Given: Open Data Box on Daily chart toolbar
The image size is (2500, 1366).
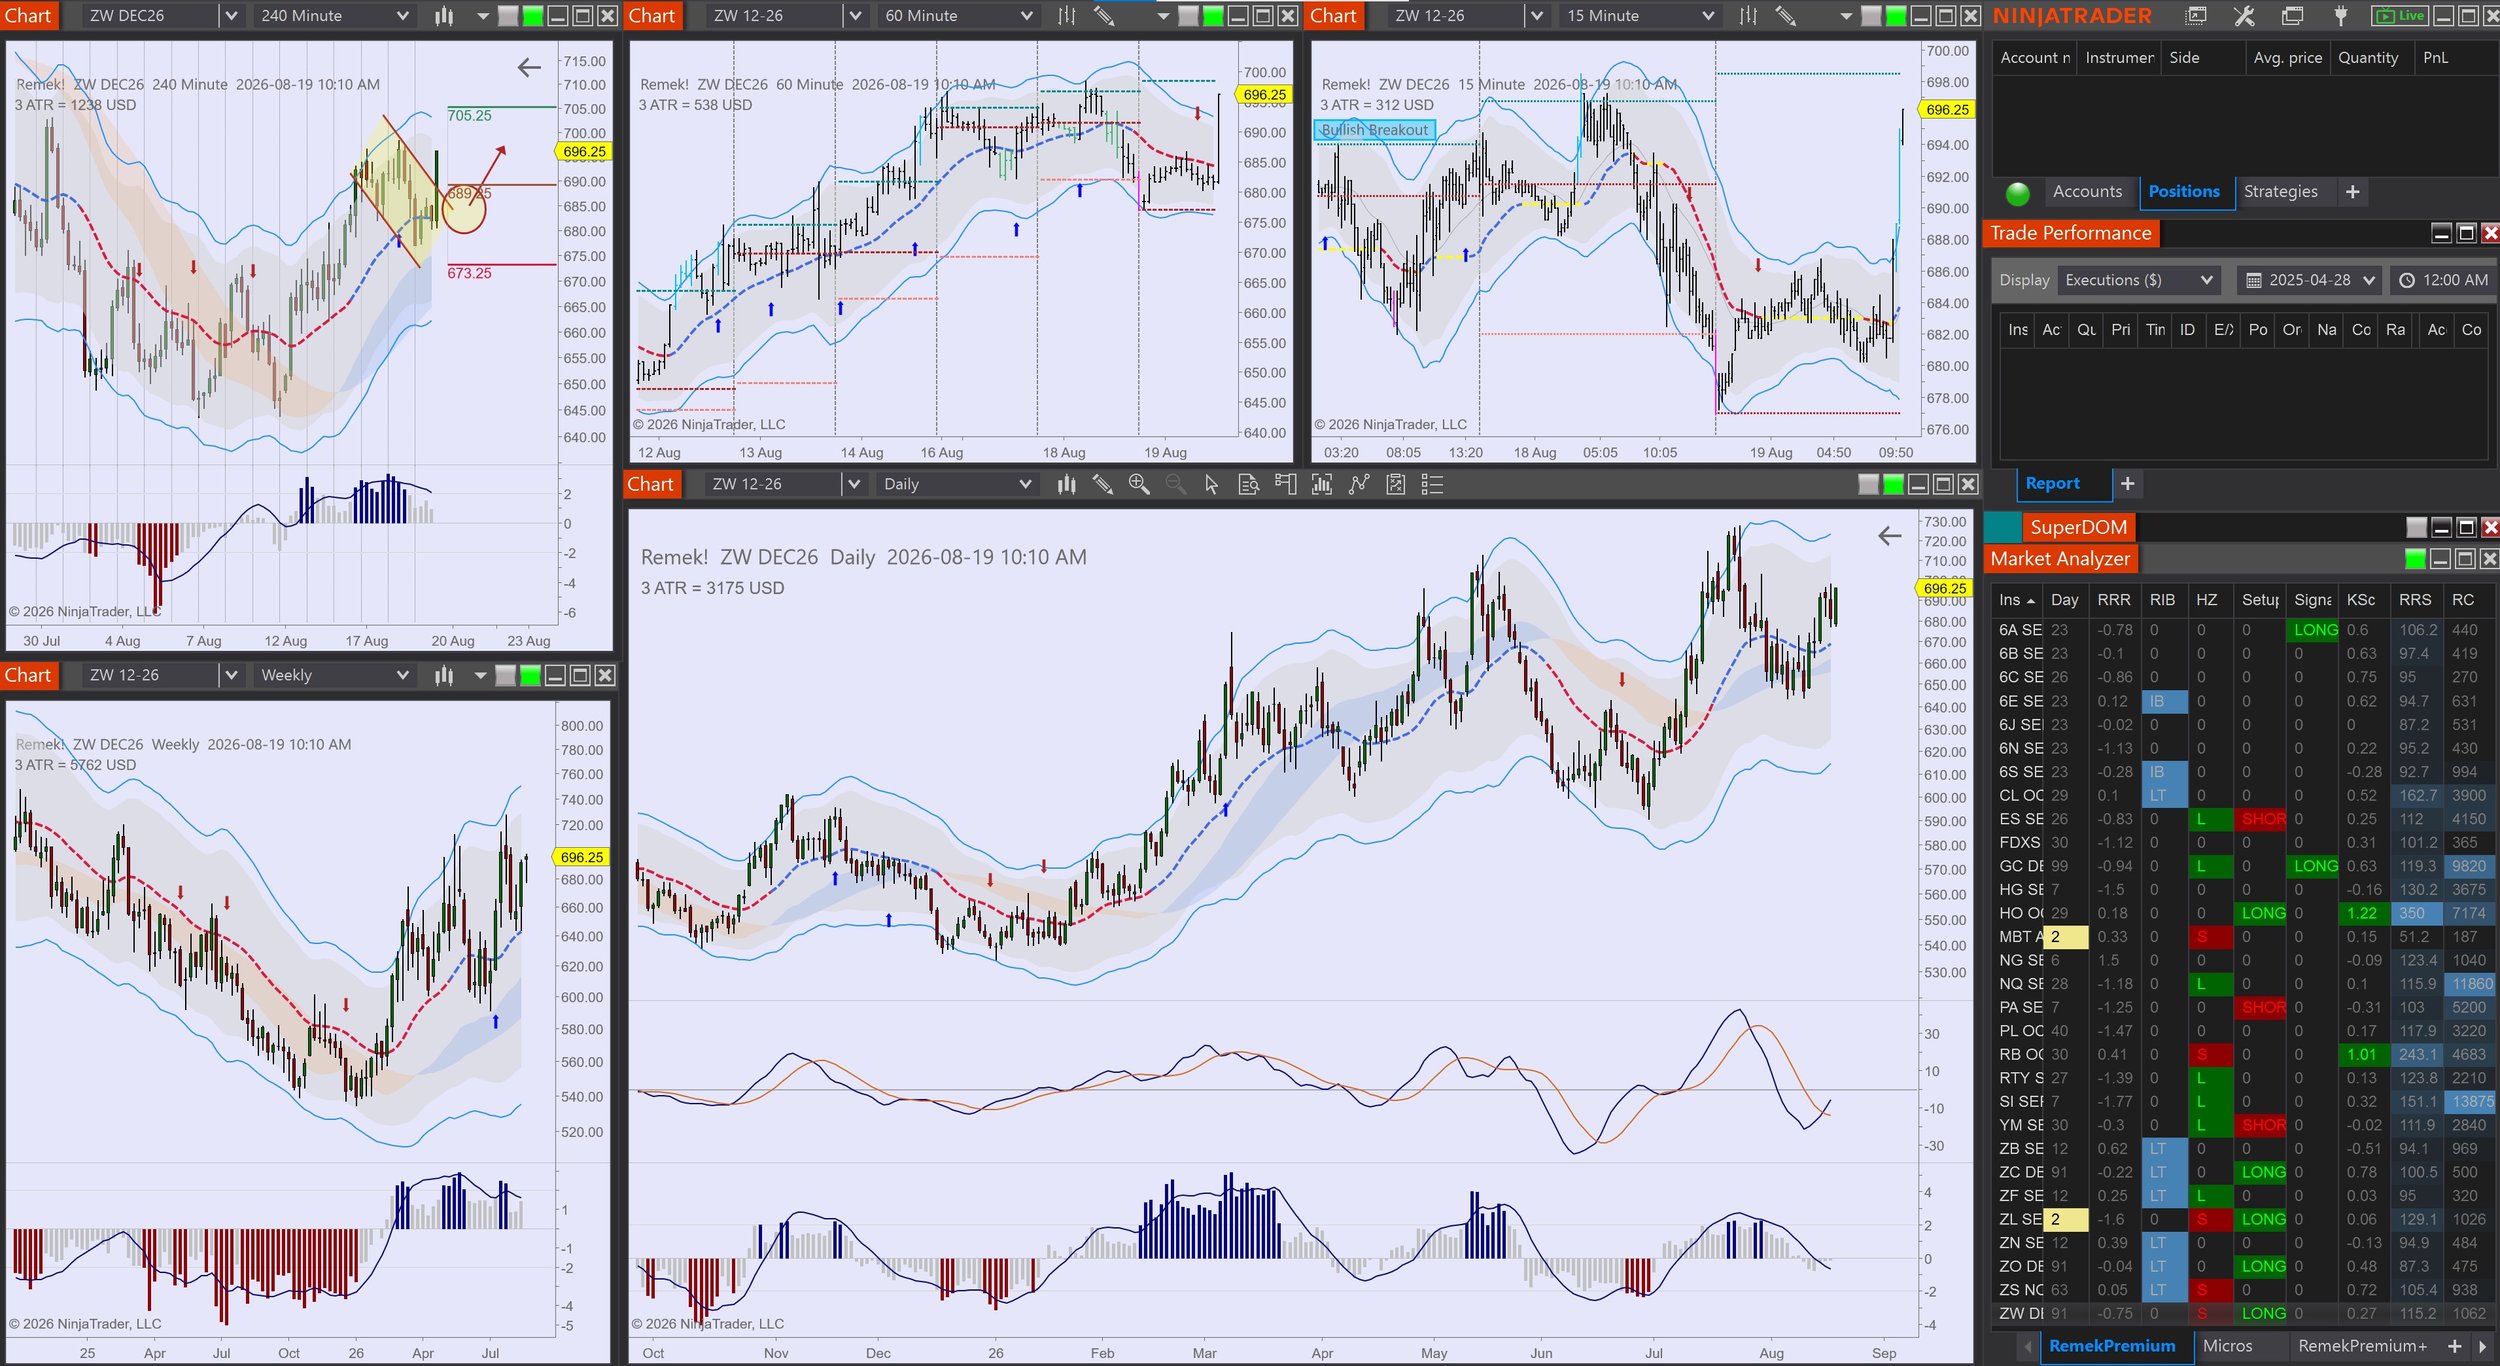Looking at the screenshot, I should pyautogui.click(x=1249, y=485).
